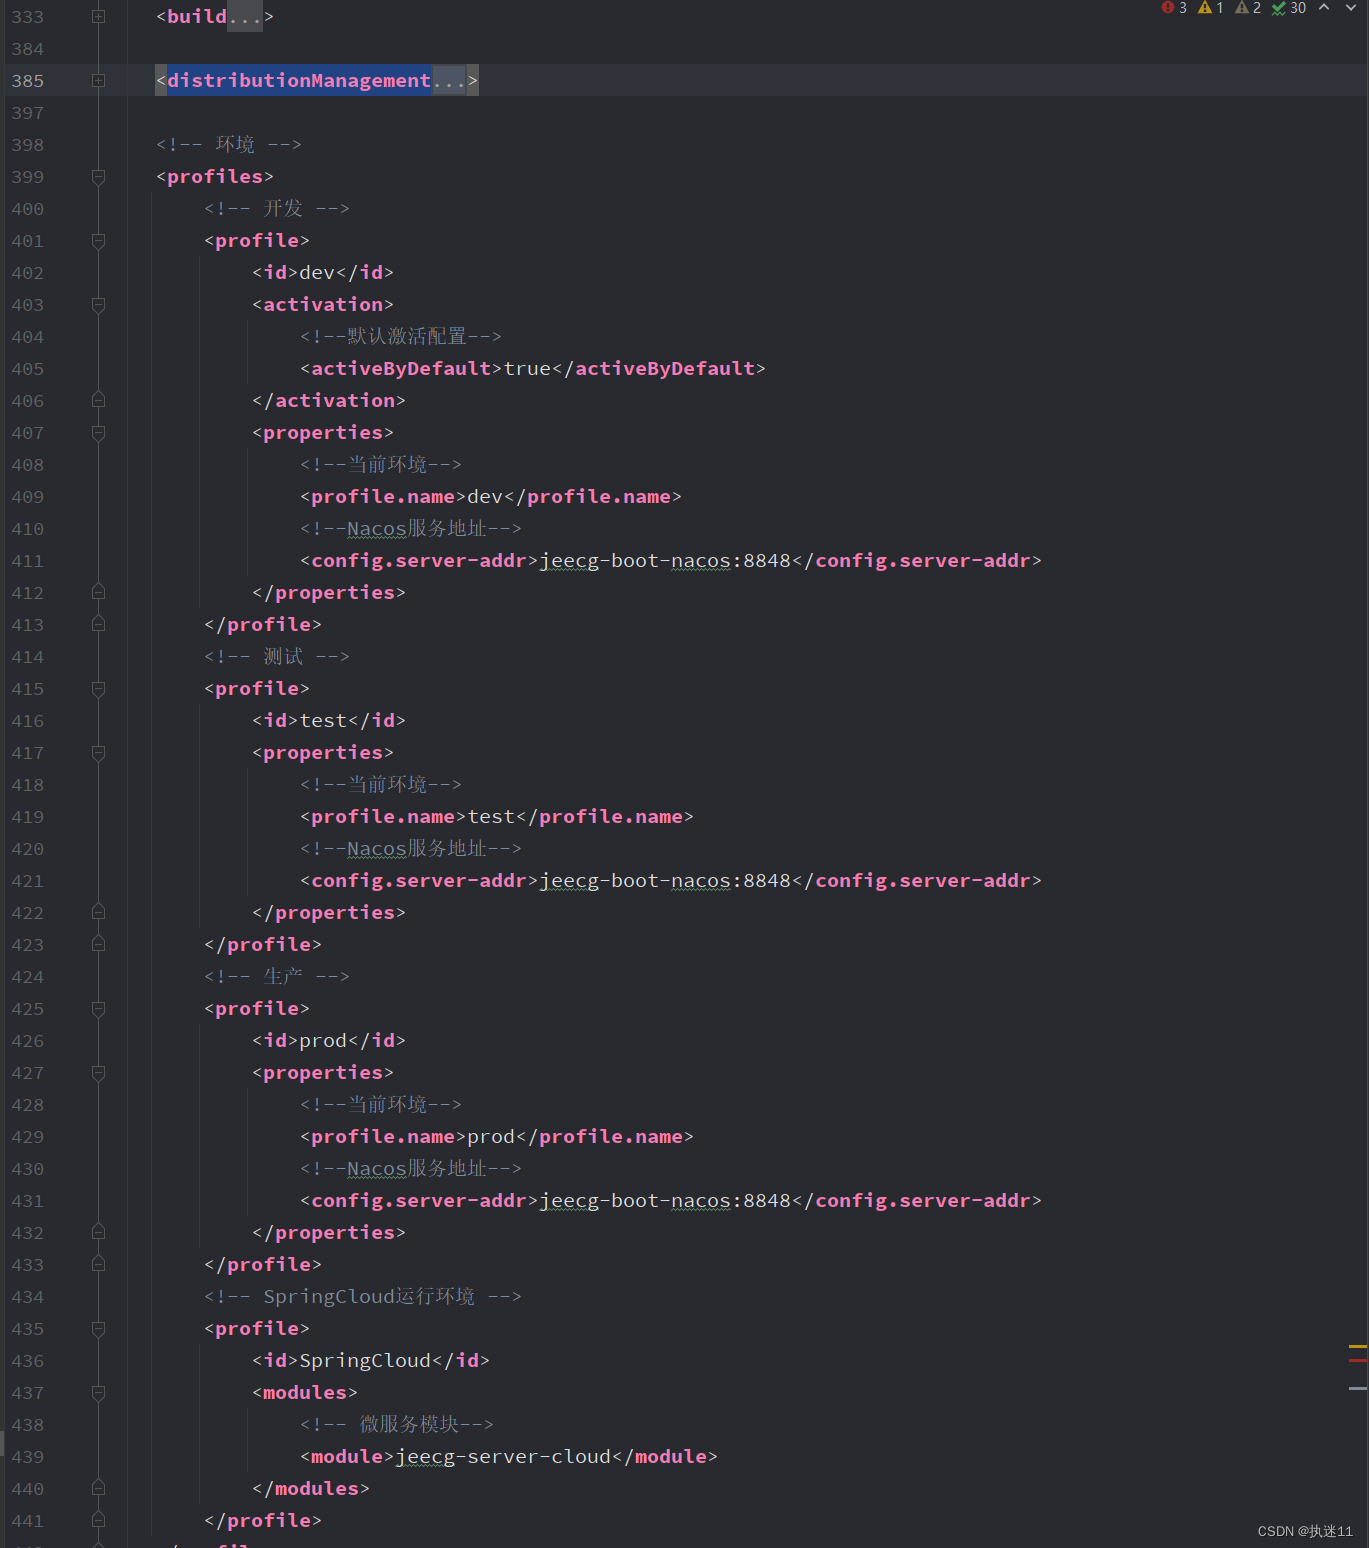
Task: Collapse the test properties block on line 417
Action: pos(98,752)
